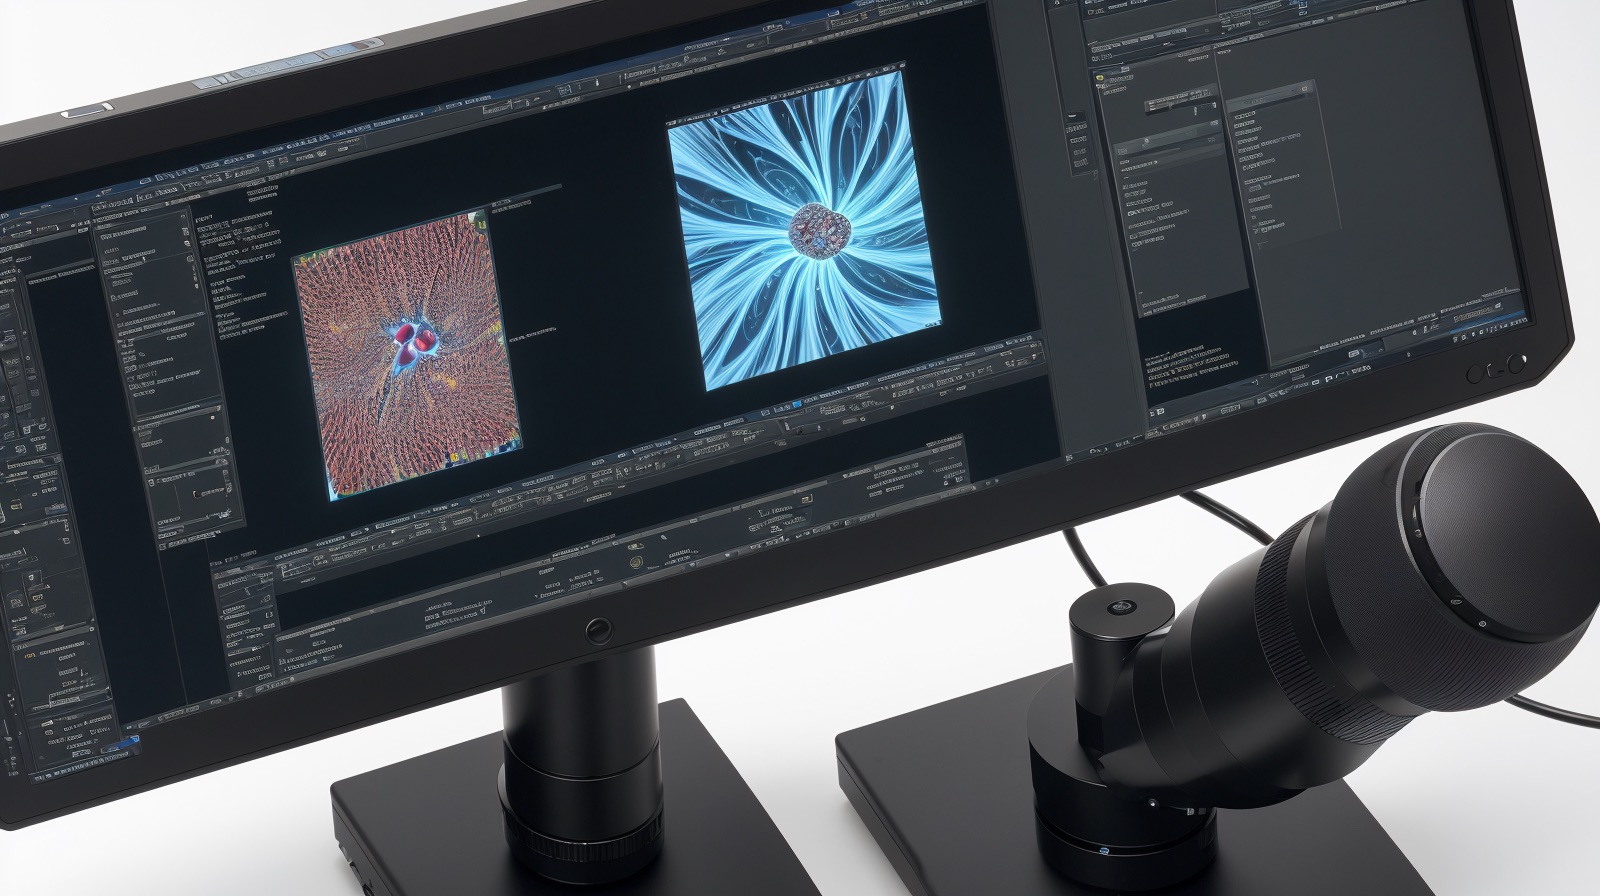Click the first icon in the right window's vertical strip
The width and height of the screenshot is (1600, 896).
pyautogui.click(x=1074, y=127)
